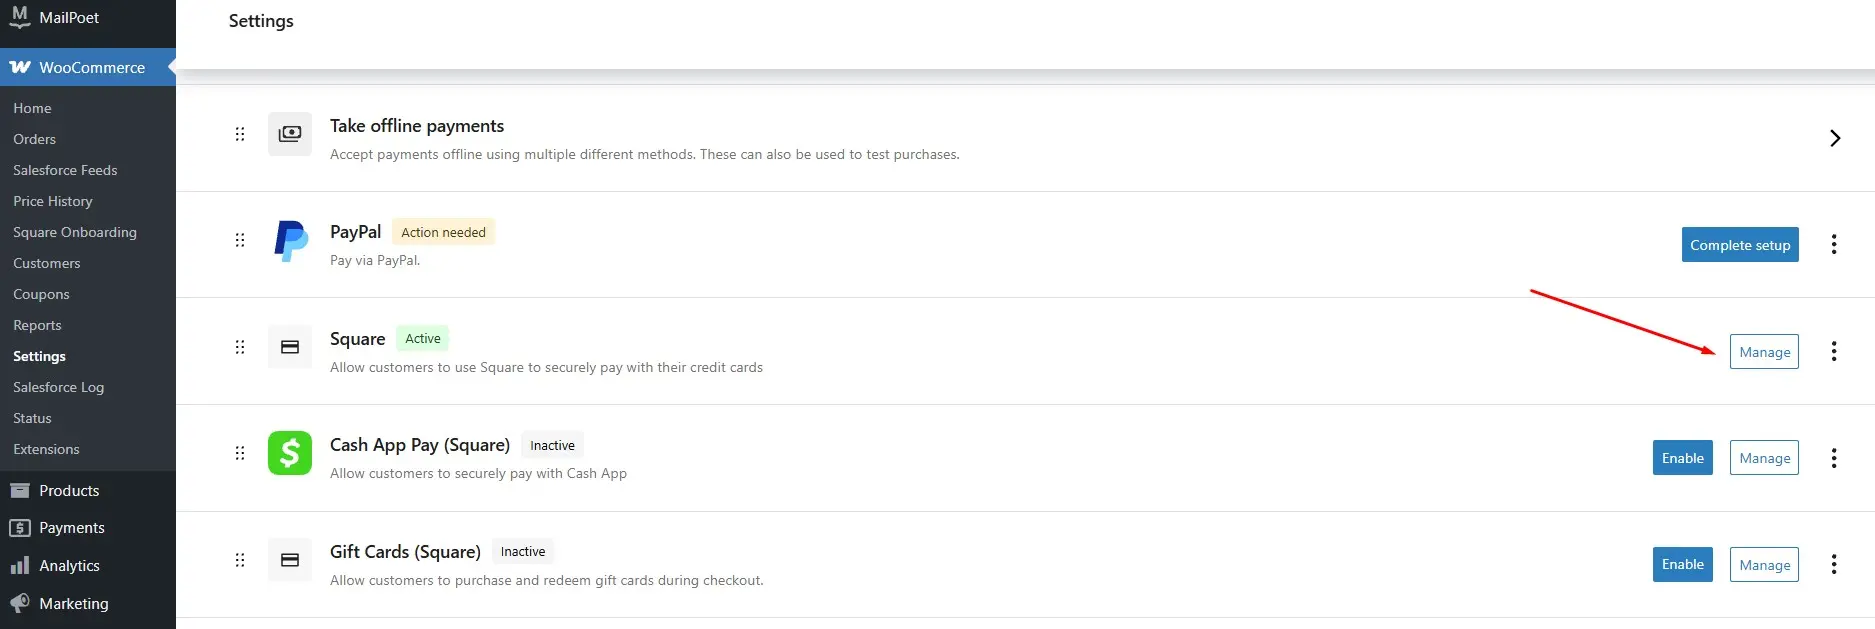Viewport: 1875px width, 629px height.
Task: Grab the drag handle for Take offline payments
Action: coord(240,134)
